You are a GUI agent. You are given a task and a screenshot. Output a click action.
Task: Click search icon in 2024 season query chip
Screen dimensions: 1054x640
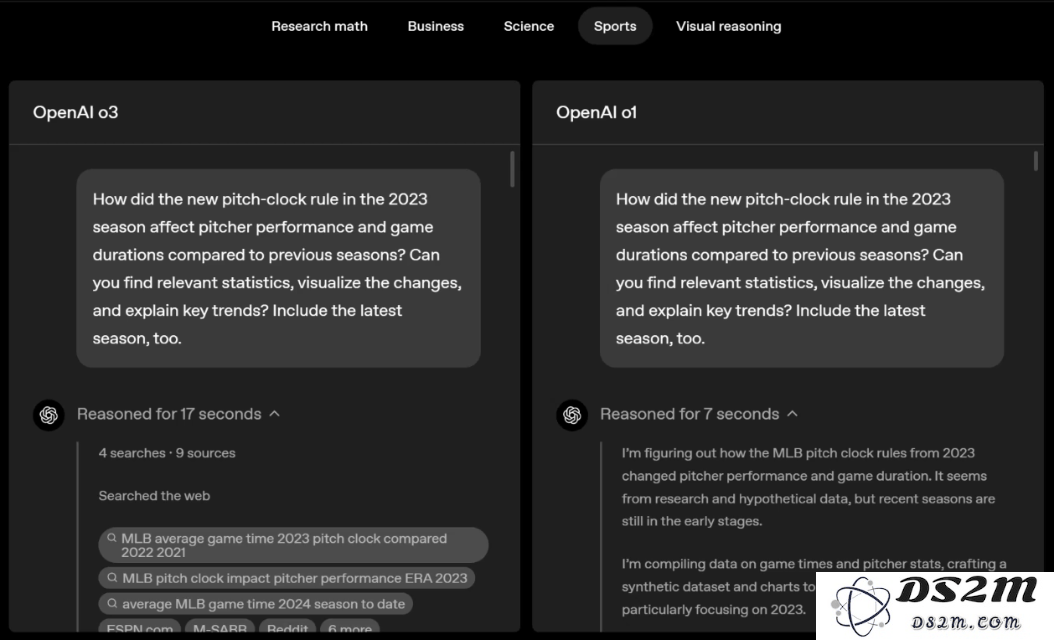point(112,604)
